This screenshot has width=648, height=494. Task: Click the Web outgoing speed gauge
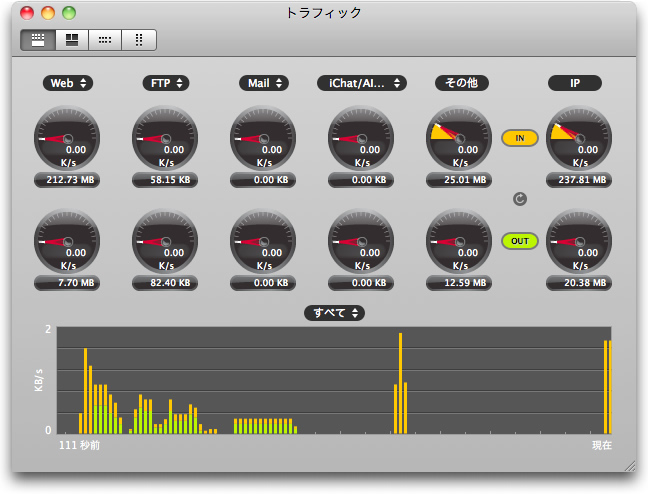point(67,241)
